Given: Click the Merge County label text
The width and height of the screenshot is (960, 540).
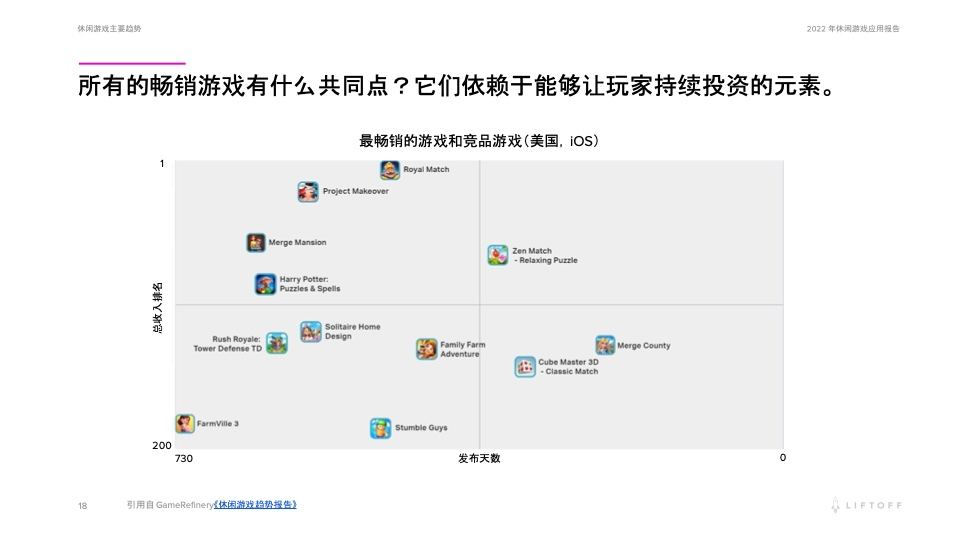Looking at the screenshot, I should coord(643,345).
